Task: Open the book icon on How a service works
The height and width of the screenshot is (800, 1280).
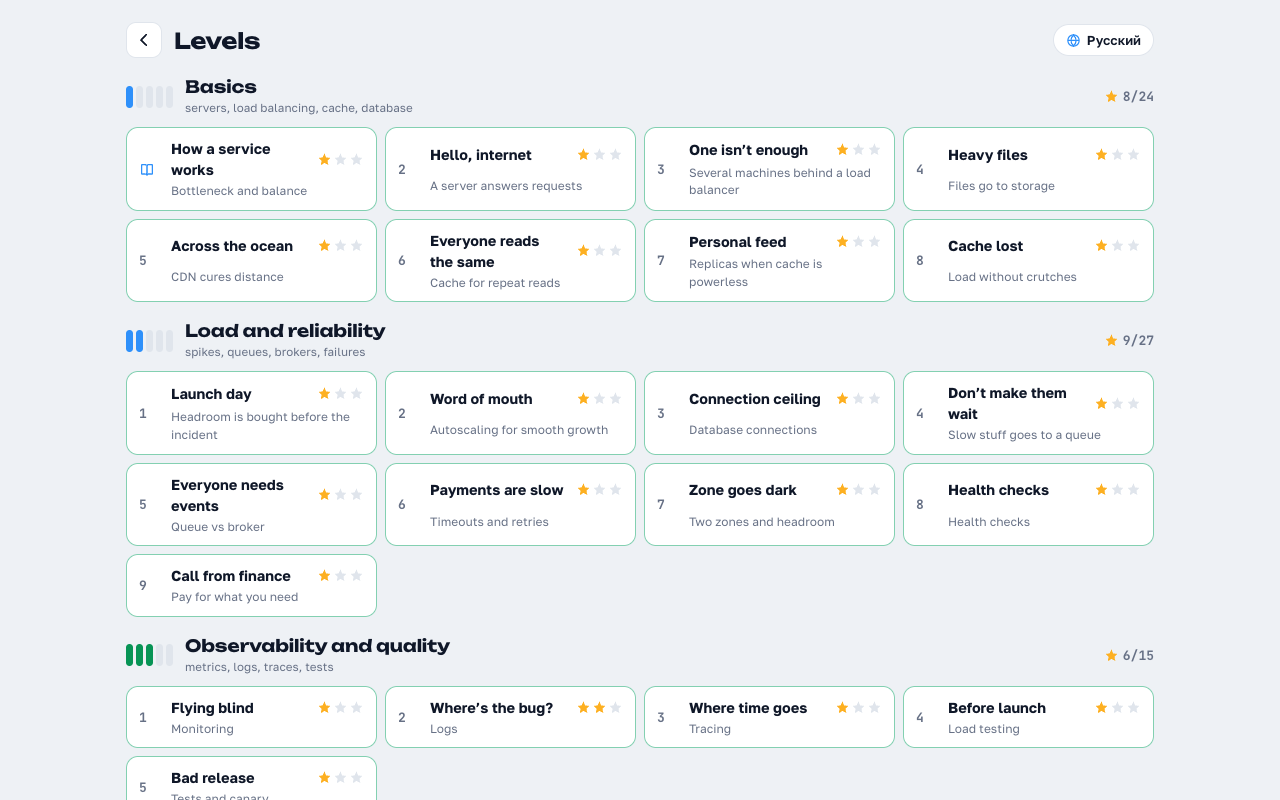Action: coord(147,170)
